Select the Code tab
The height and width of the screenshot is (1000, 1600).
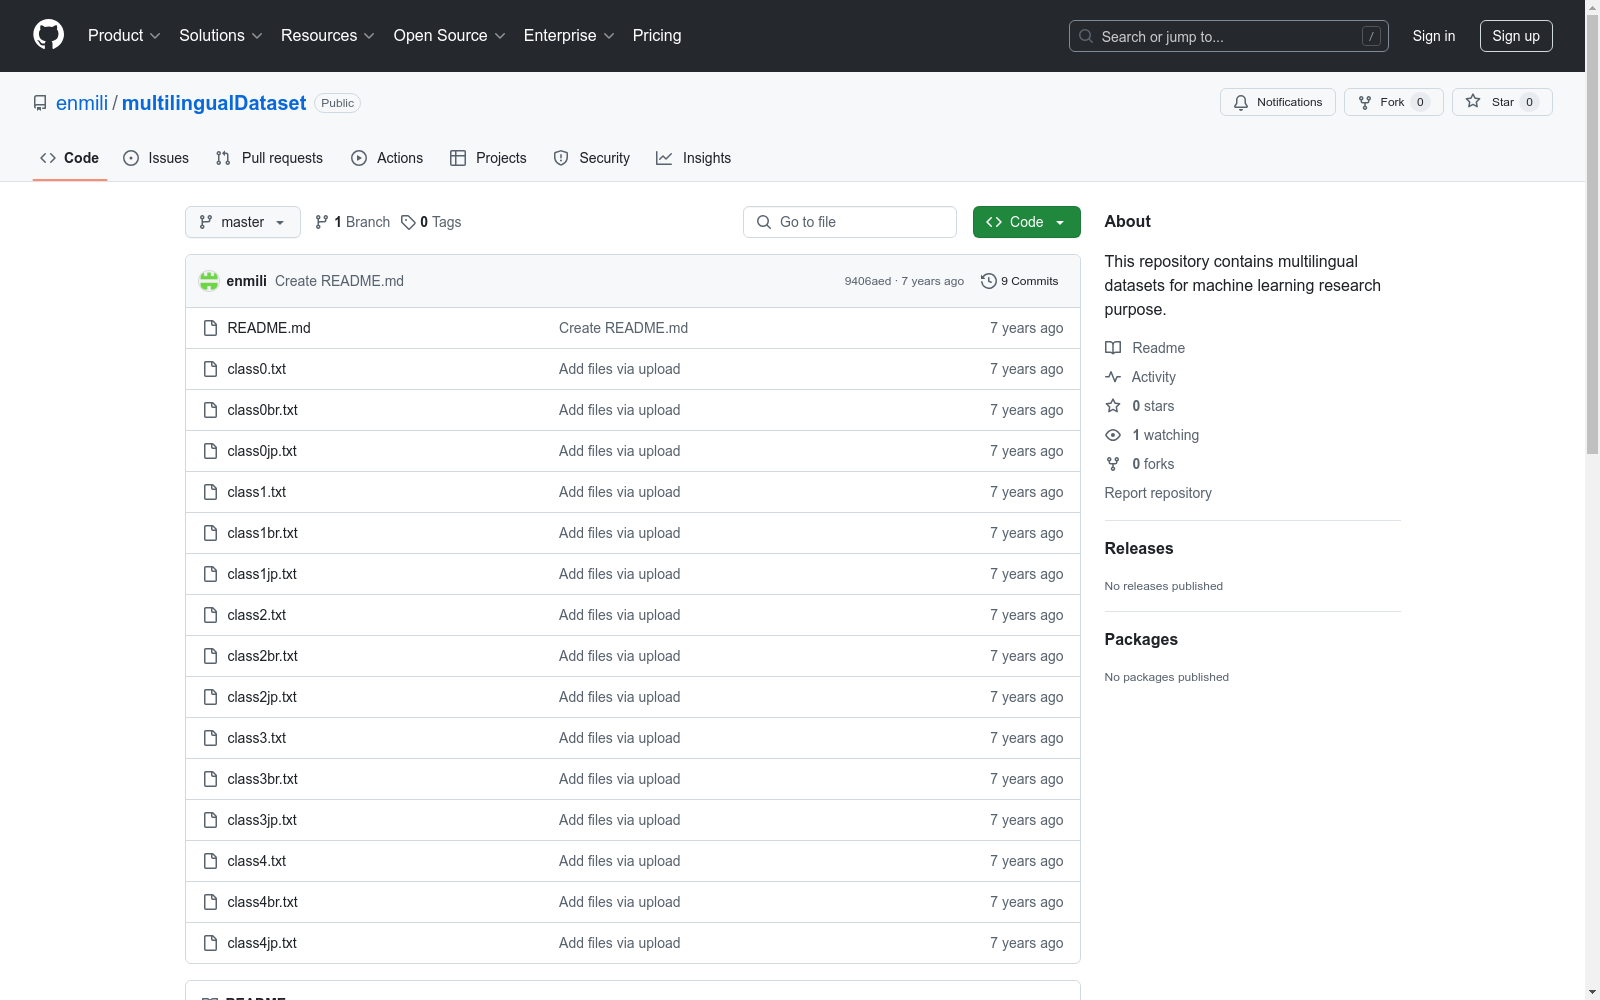[69, 158]
